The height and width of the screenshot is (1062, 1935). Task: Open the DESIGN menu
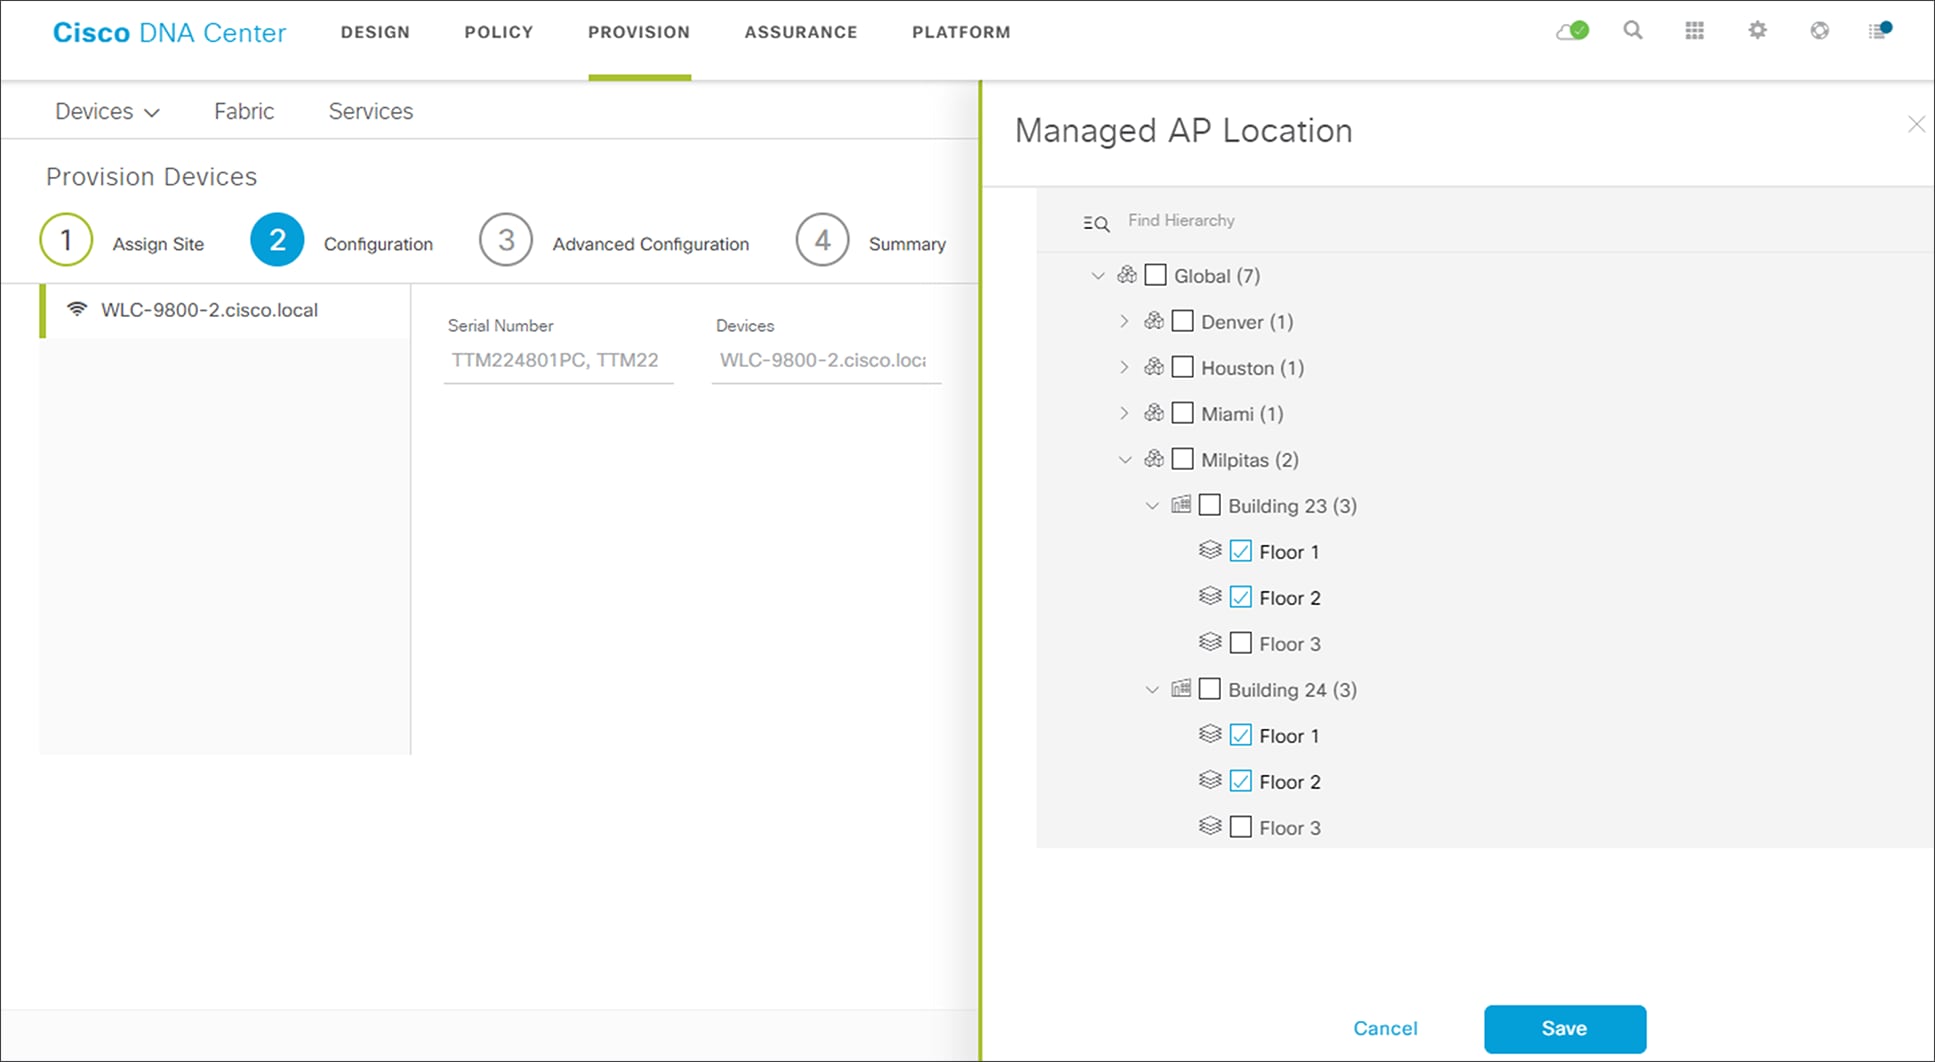(375, 32)
